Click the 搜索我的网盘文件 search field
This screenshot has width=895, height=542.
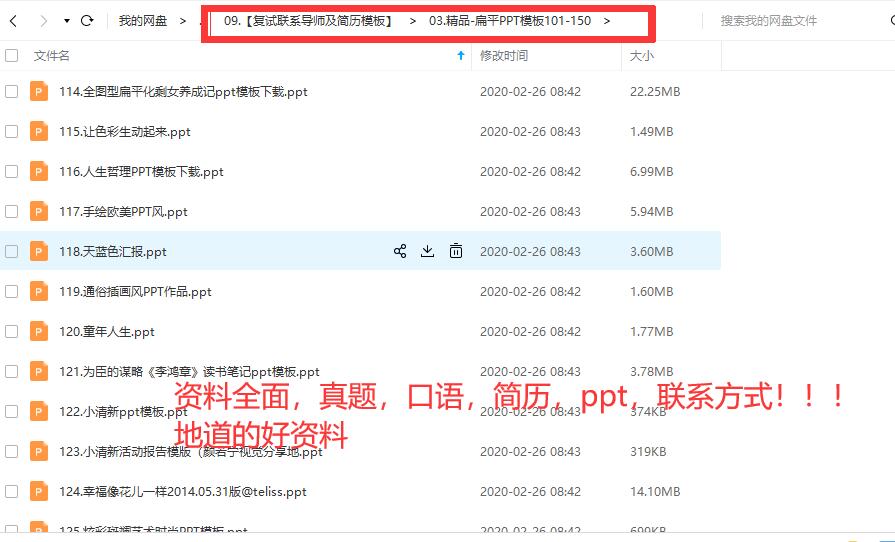[x=790, y=21]
